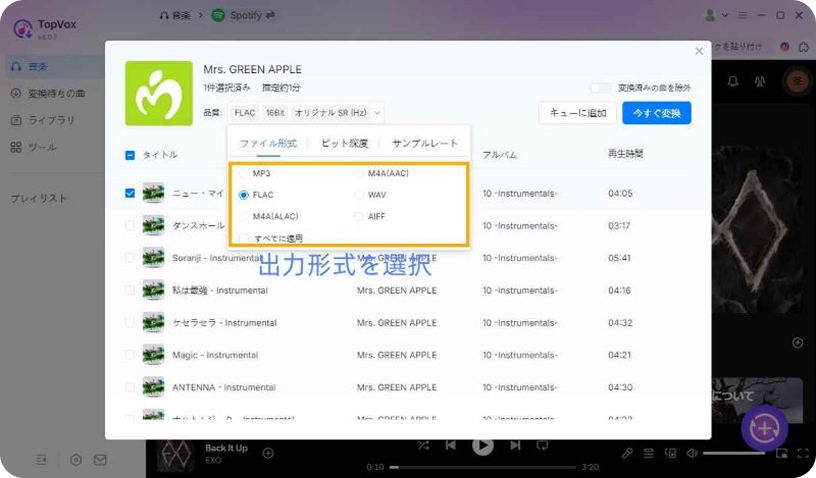Viewport: 816px width, 478px height.
Task: Click the 今すぐ変換 button
Action: [657, 113]
